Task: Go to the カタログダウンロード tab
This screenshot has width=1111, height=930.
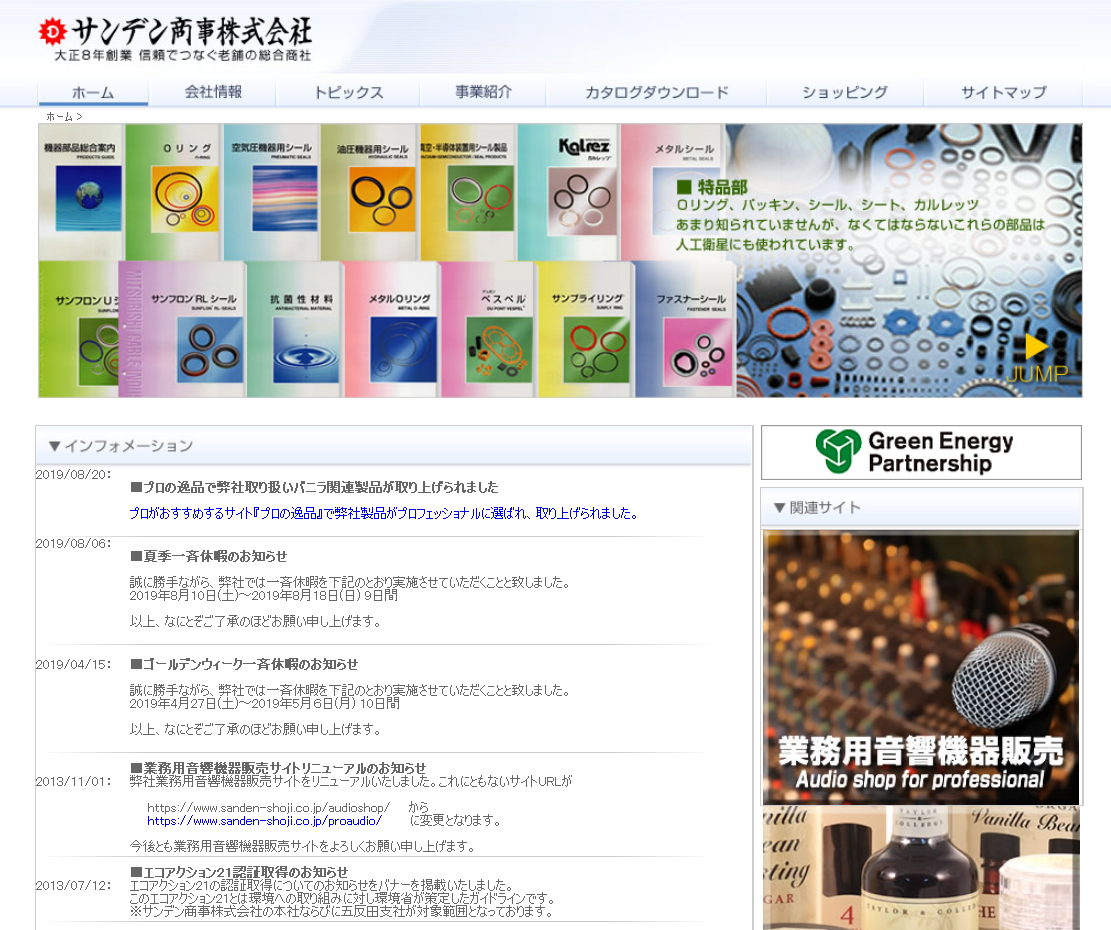Action: (656, 92)
